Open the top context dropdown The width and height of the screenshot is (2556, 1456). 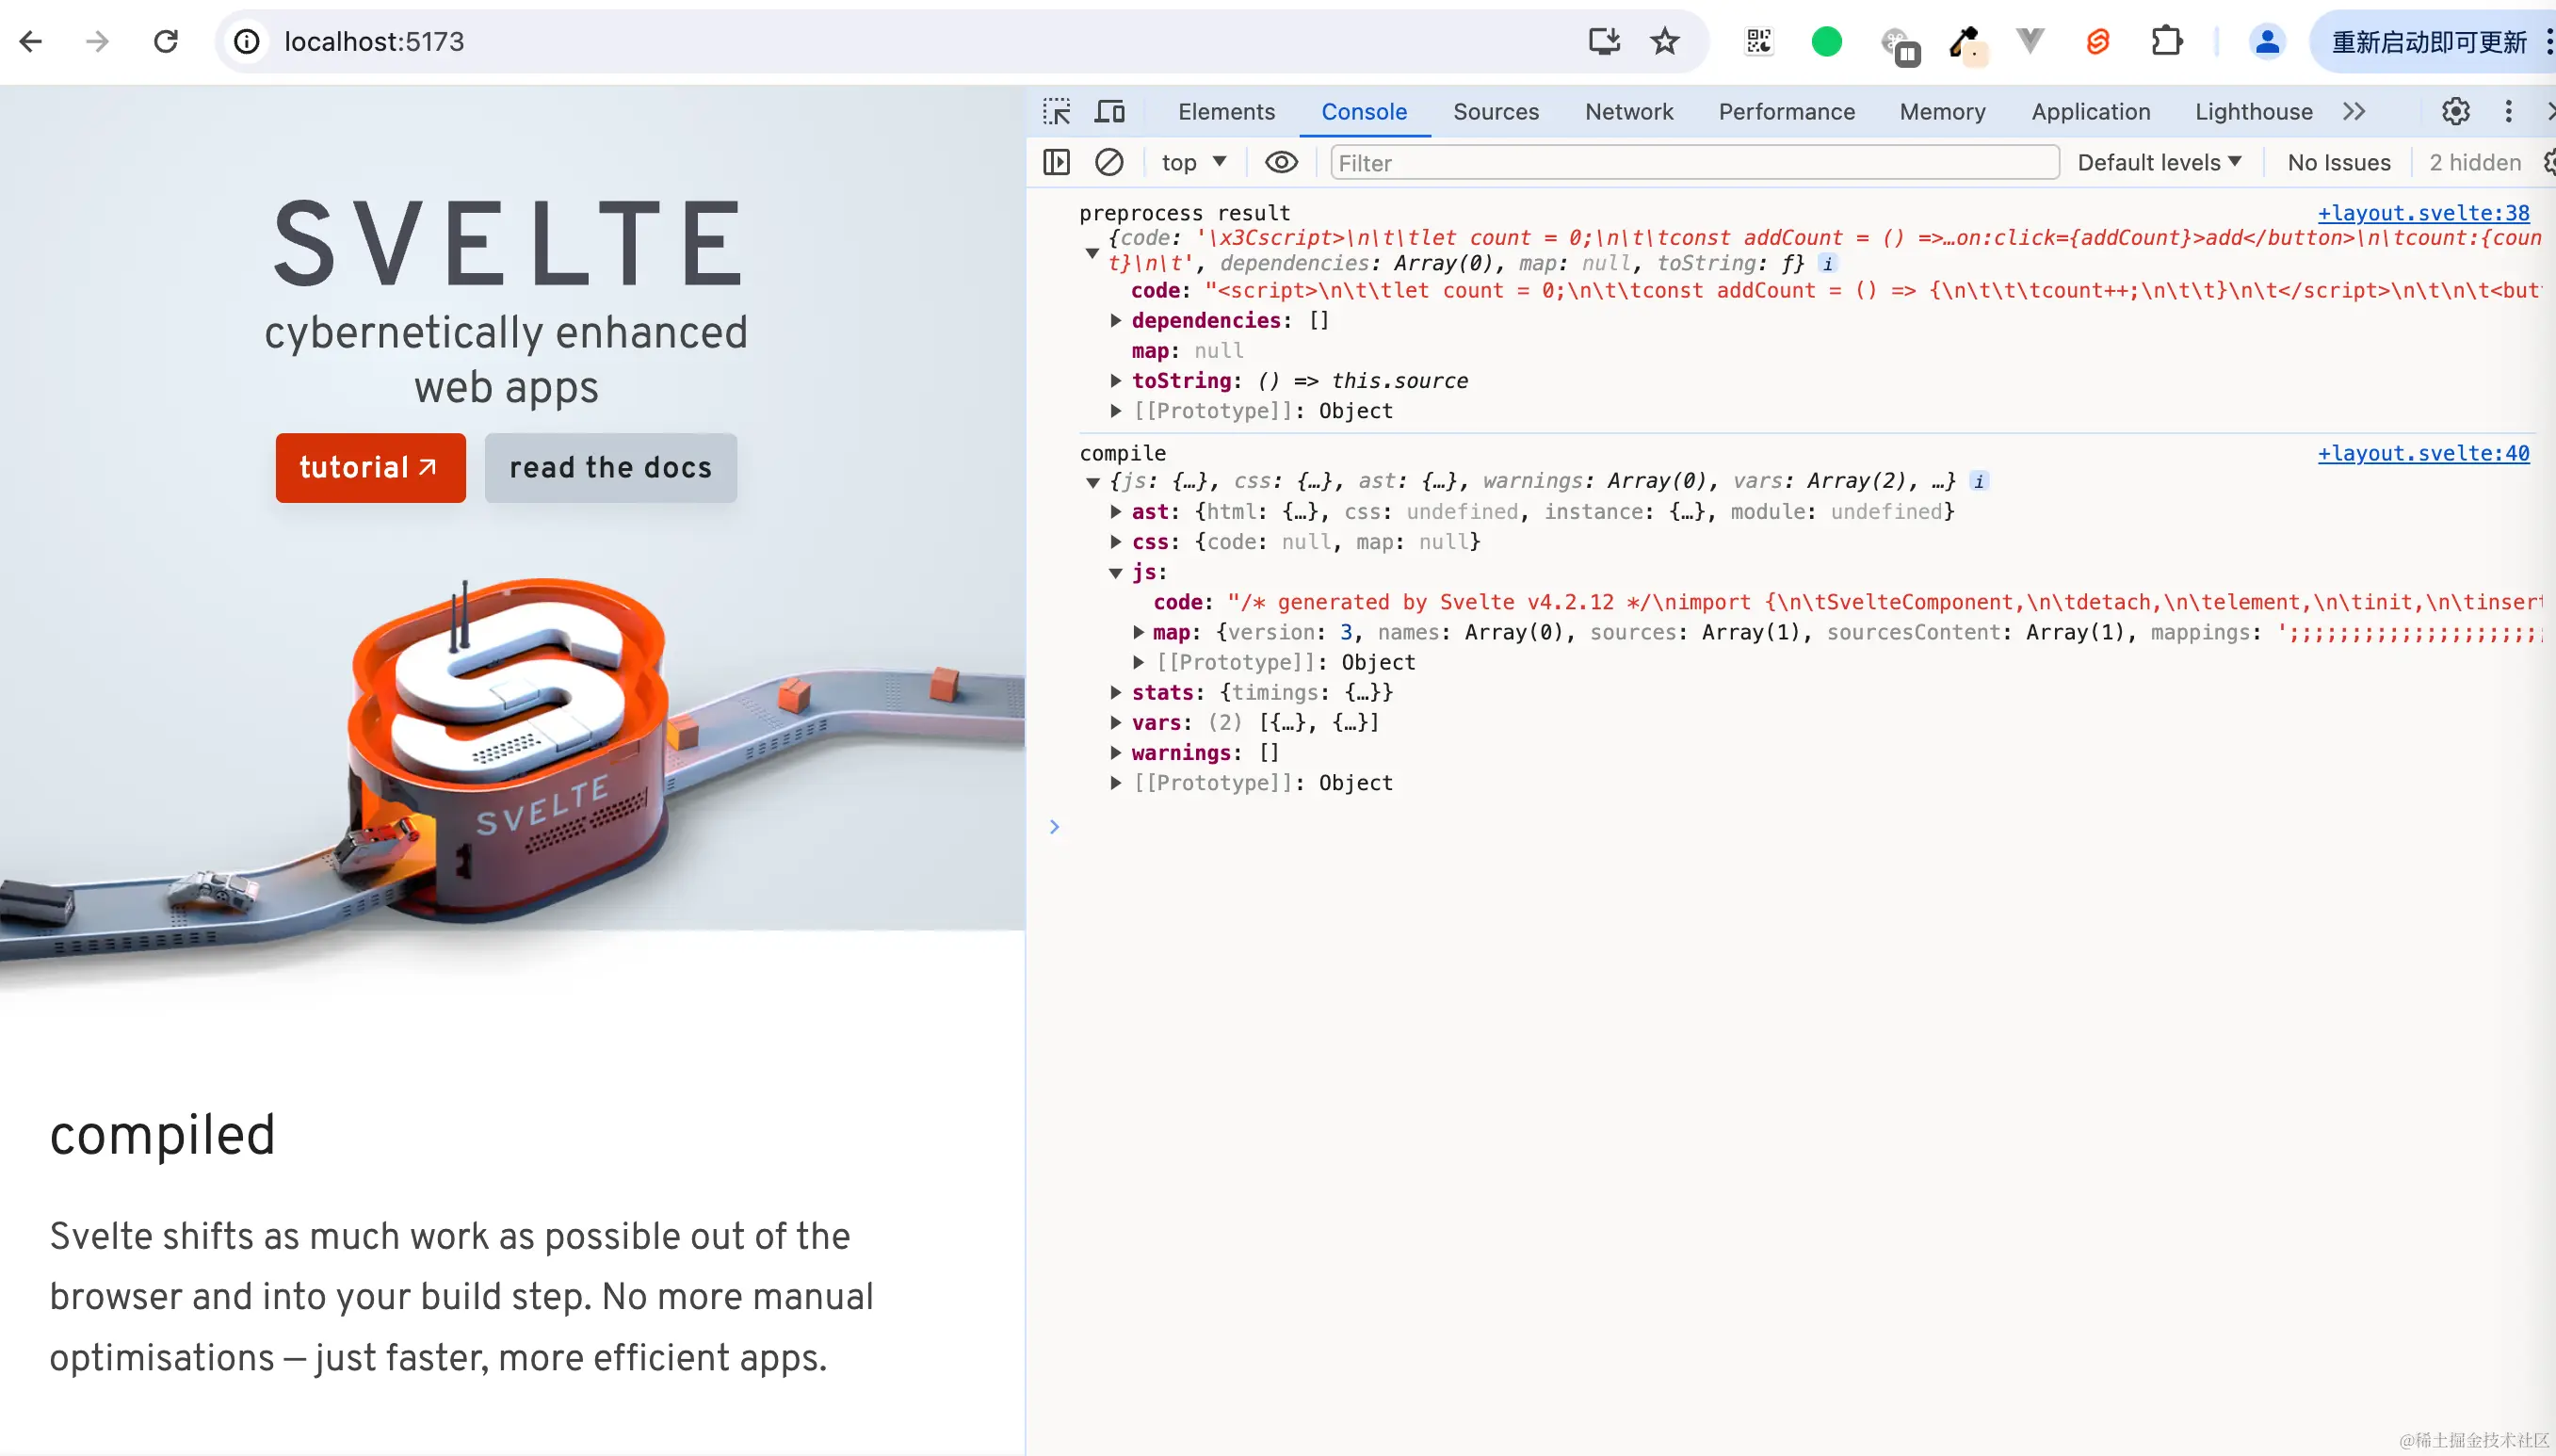click(x=1193, y=162)
